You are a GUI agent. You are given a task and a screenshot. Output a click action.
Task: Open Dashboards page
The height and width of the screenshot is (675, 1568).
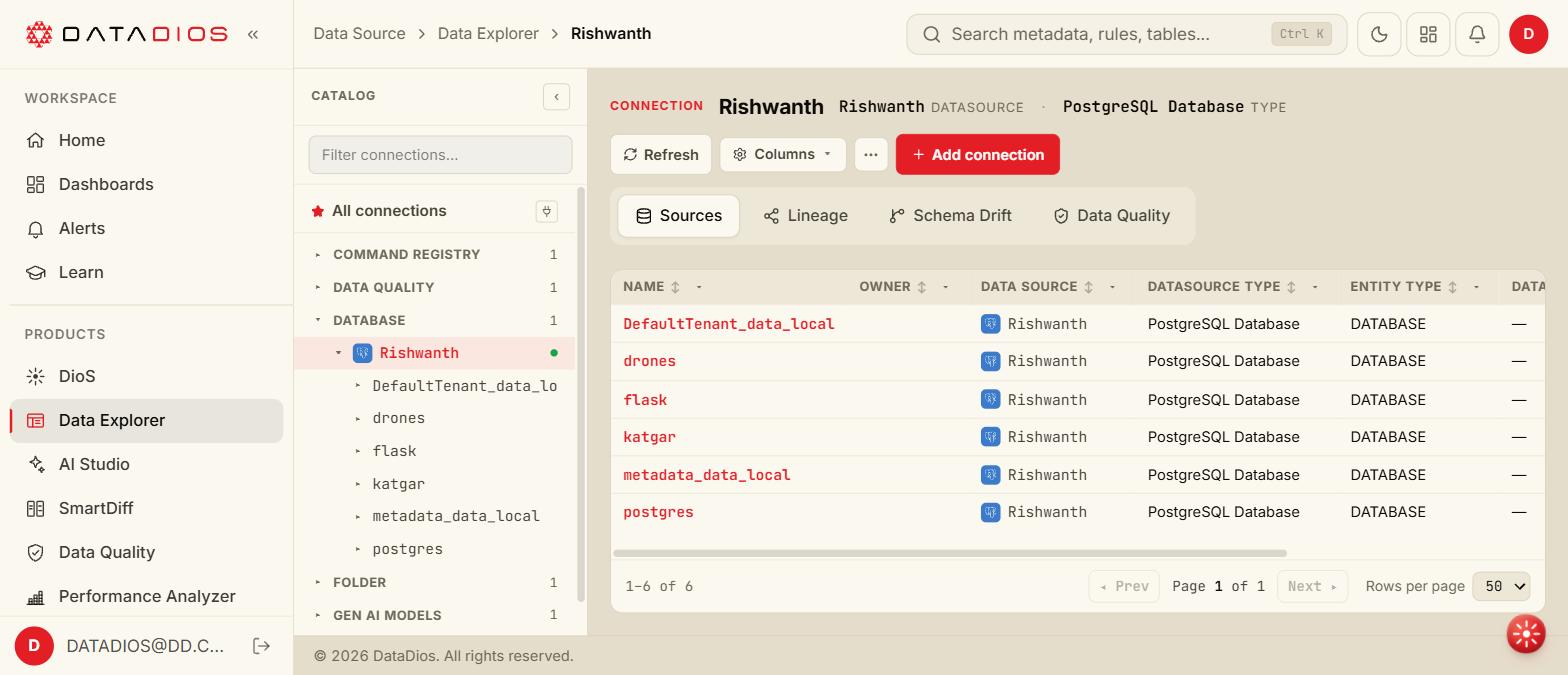tap(146, 184)
